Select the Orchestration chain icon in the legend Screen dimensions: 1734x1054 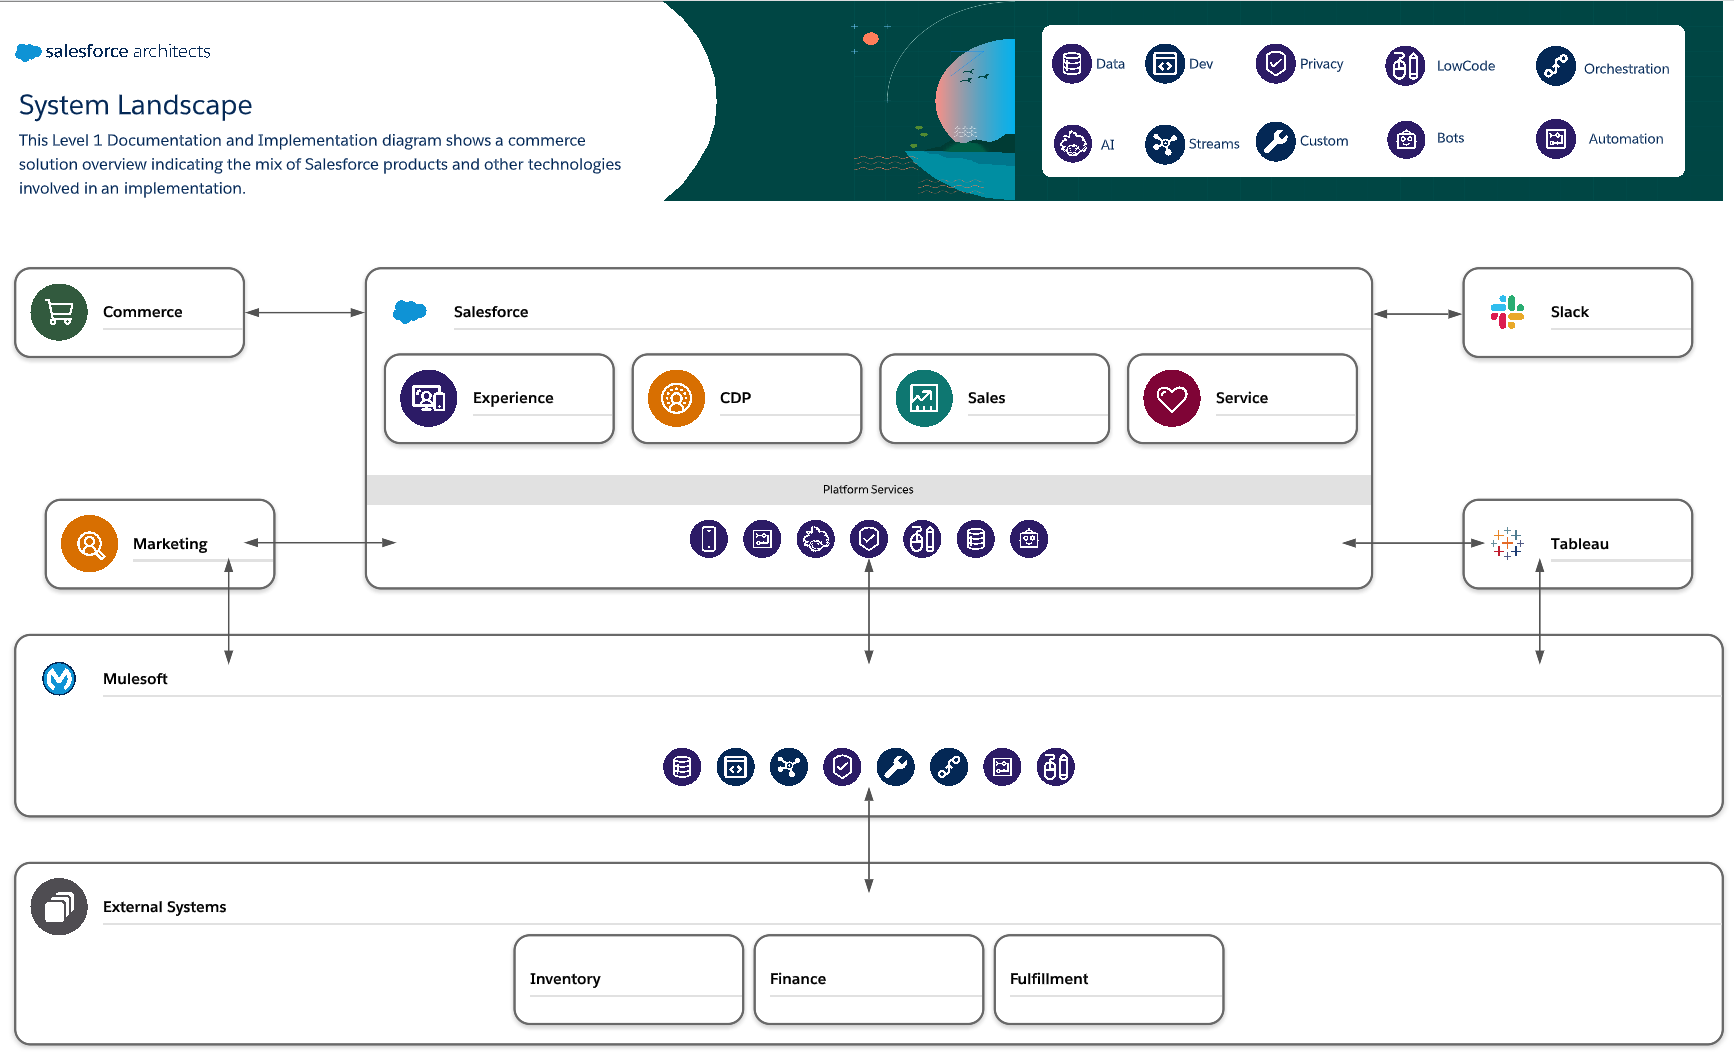(1555, 66)
